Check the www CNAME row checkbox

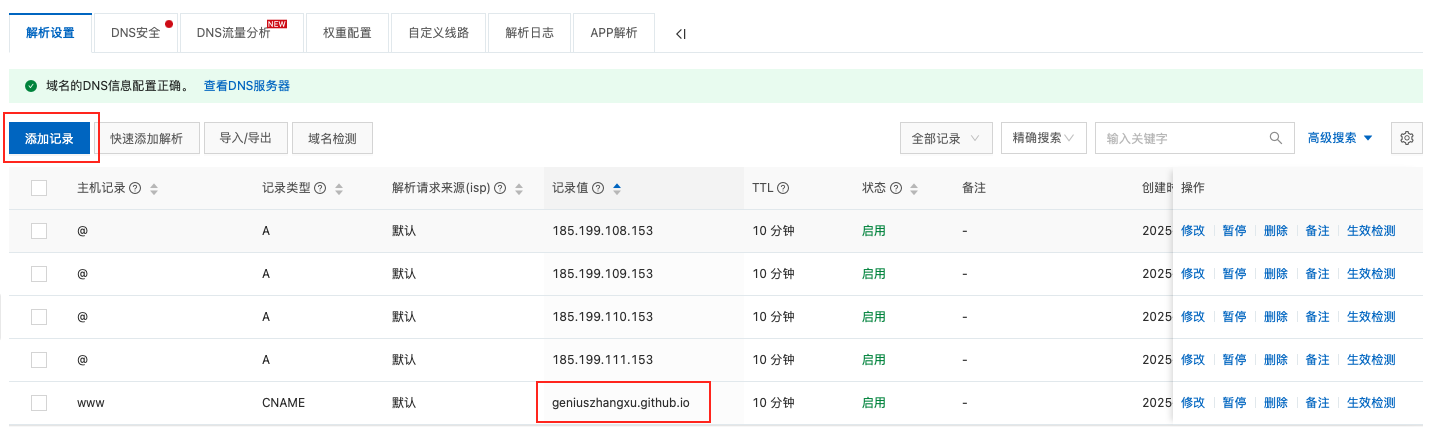[x=39, y=403]
